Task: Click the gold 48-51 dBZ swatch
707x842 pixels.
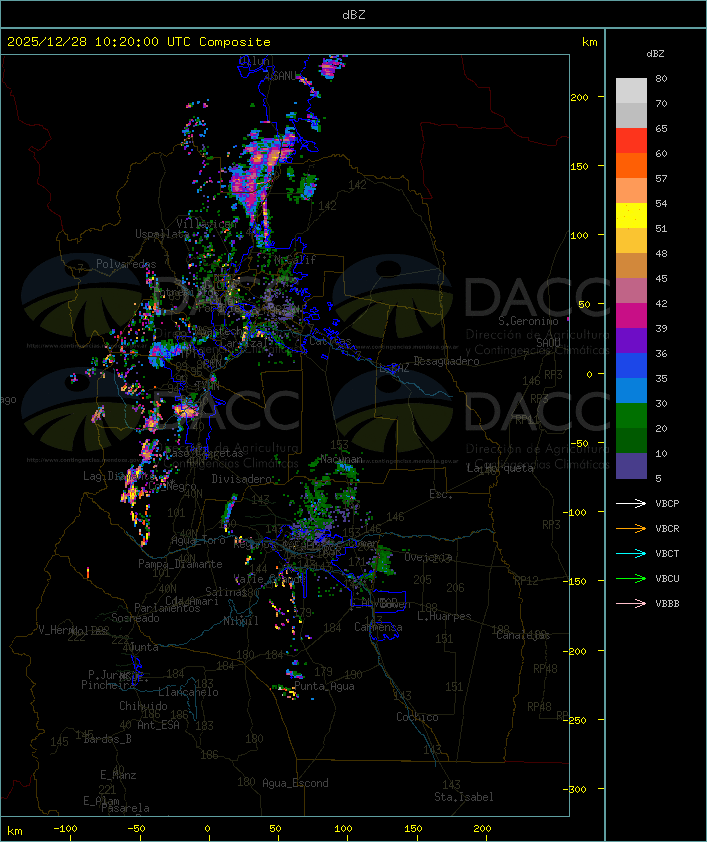Action: tap(631, 241)
